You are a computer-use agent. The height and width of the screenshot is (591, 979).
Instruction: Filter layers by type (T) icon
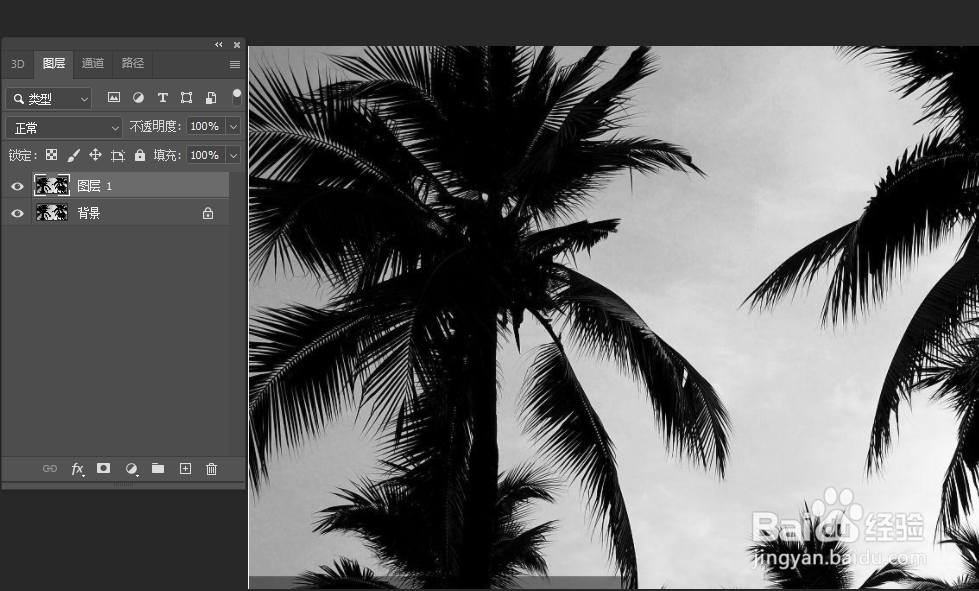coord(162,97)
